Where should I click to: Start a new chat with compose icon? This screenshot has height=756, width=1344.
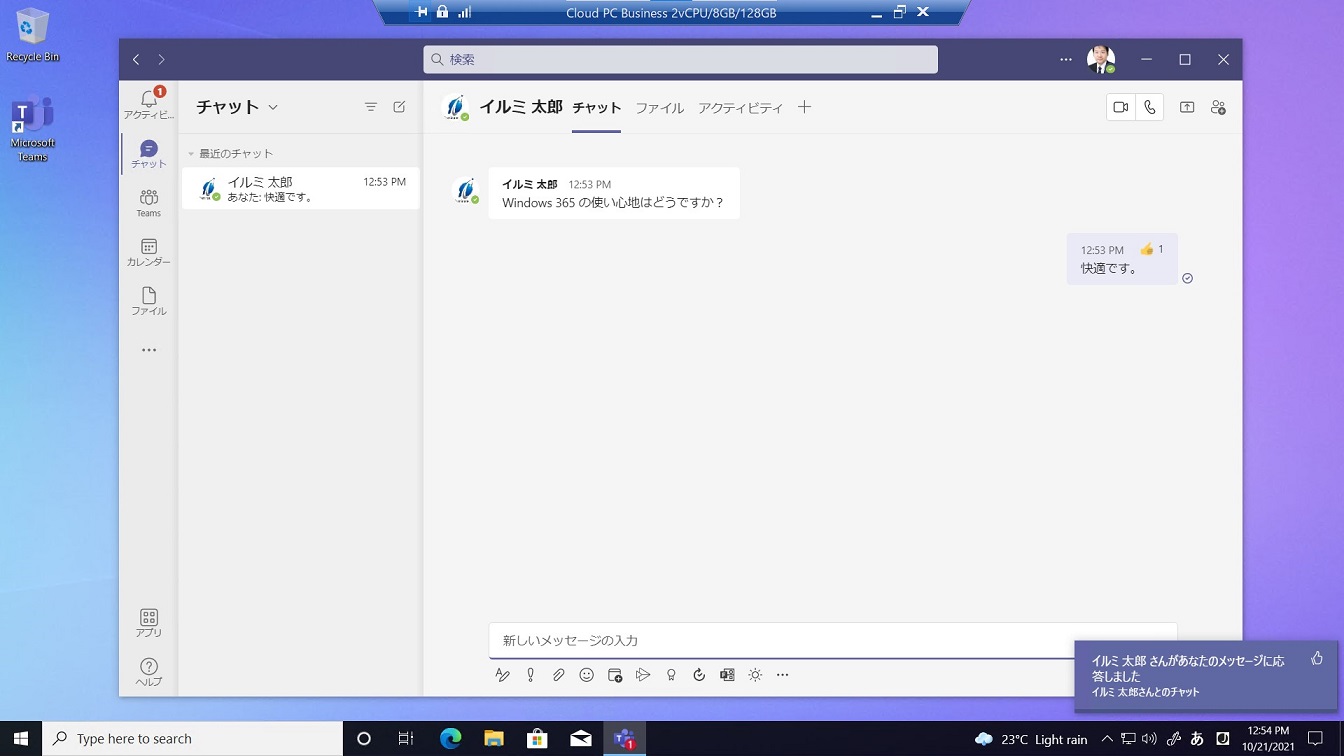pos(399,107)
